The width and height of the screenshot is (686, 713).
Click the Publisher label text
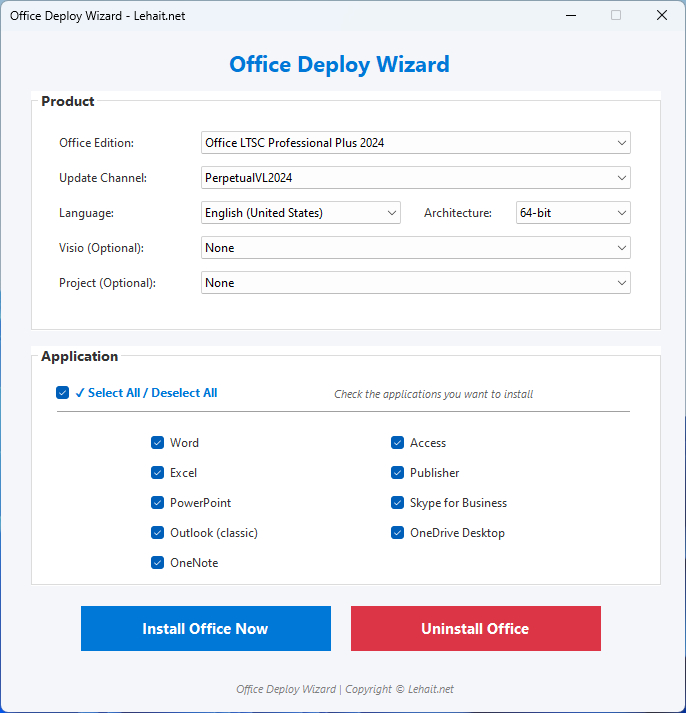pyautogui.click(x=435, y=473)
